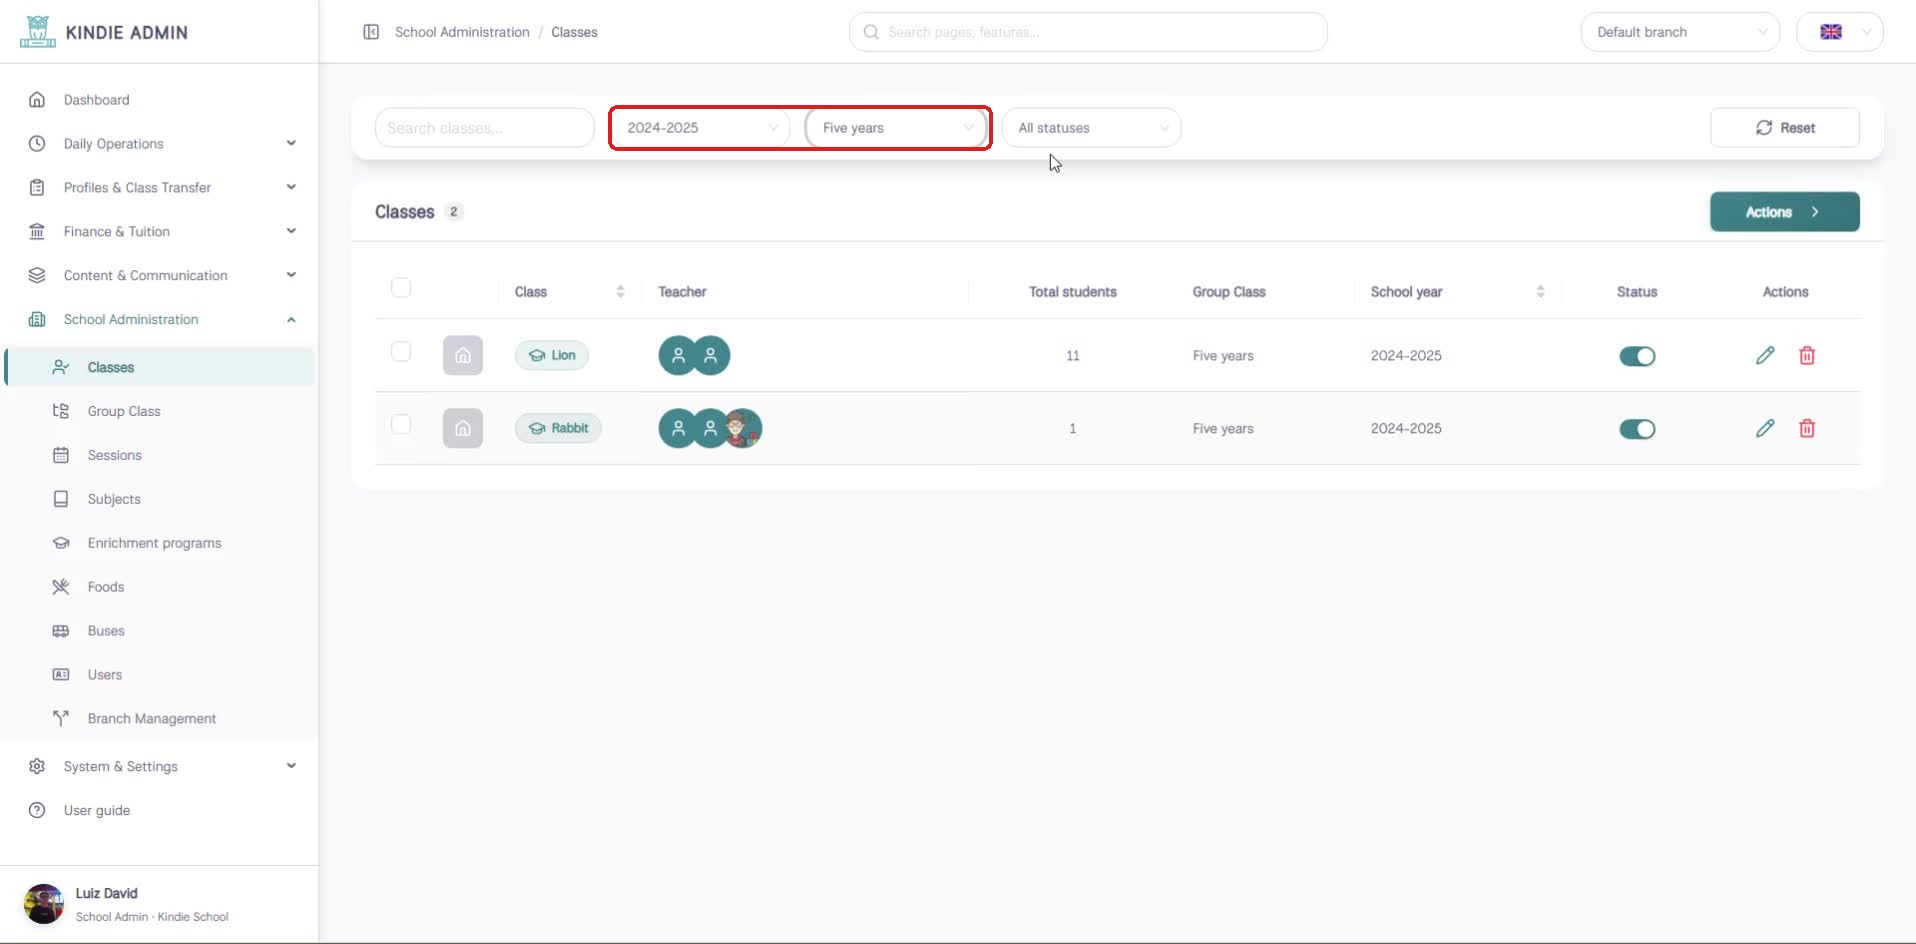This screenshot has width=1916, height=944.
Task: Open the Five years group filter dropdown
Action: (895, 128)
